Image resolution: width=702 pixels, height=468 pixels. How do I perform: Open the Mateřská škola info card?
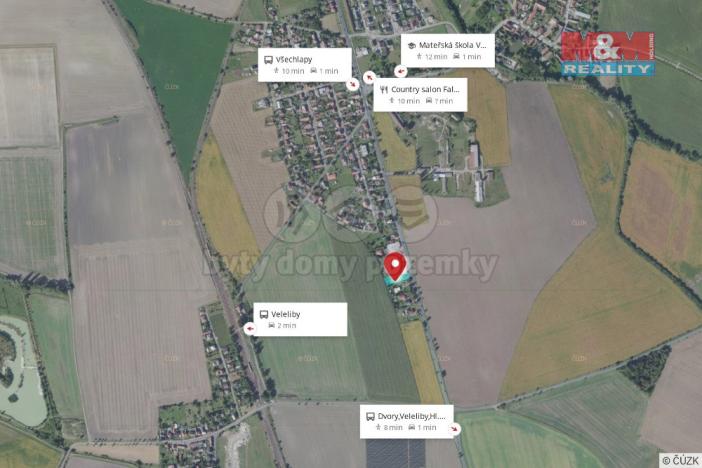(x=447, y=51)
